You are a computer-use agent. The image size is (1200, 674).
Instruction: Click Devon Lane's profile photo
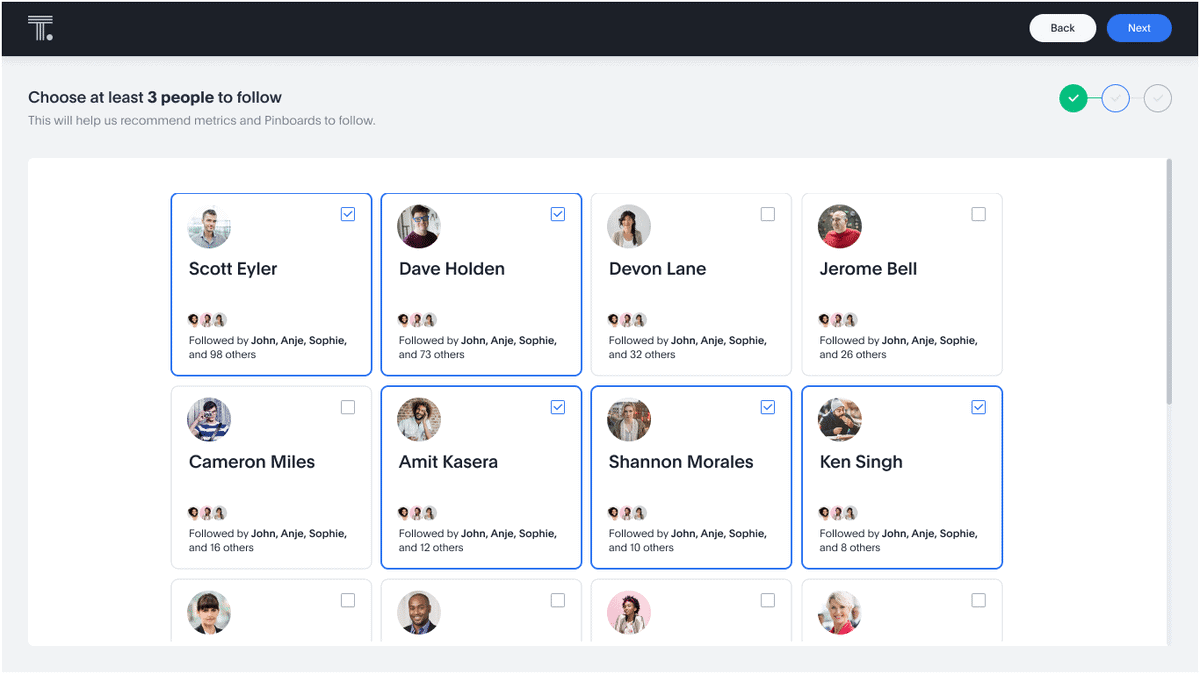click(629, 227)
